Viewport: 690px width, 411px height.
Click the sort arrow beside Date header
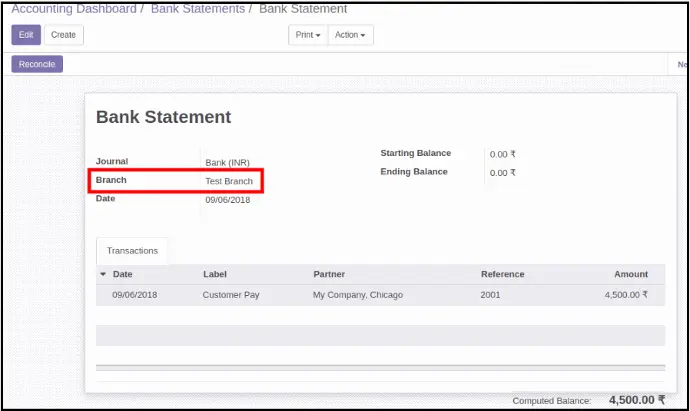point(103,274)
